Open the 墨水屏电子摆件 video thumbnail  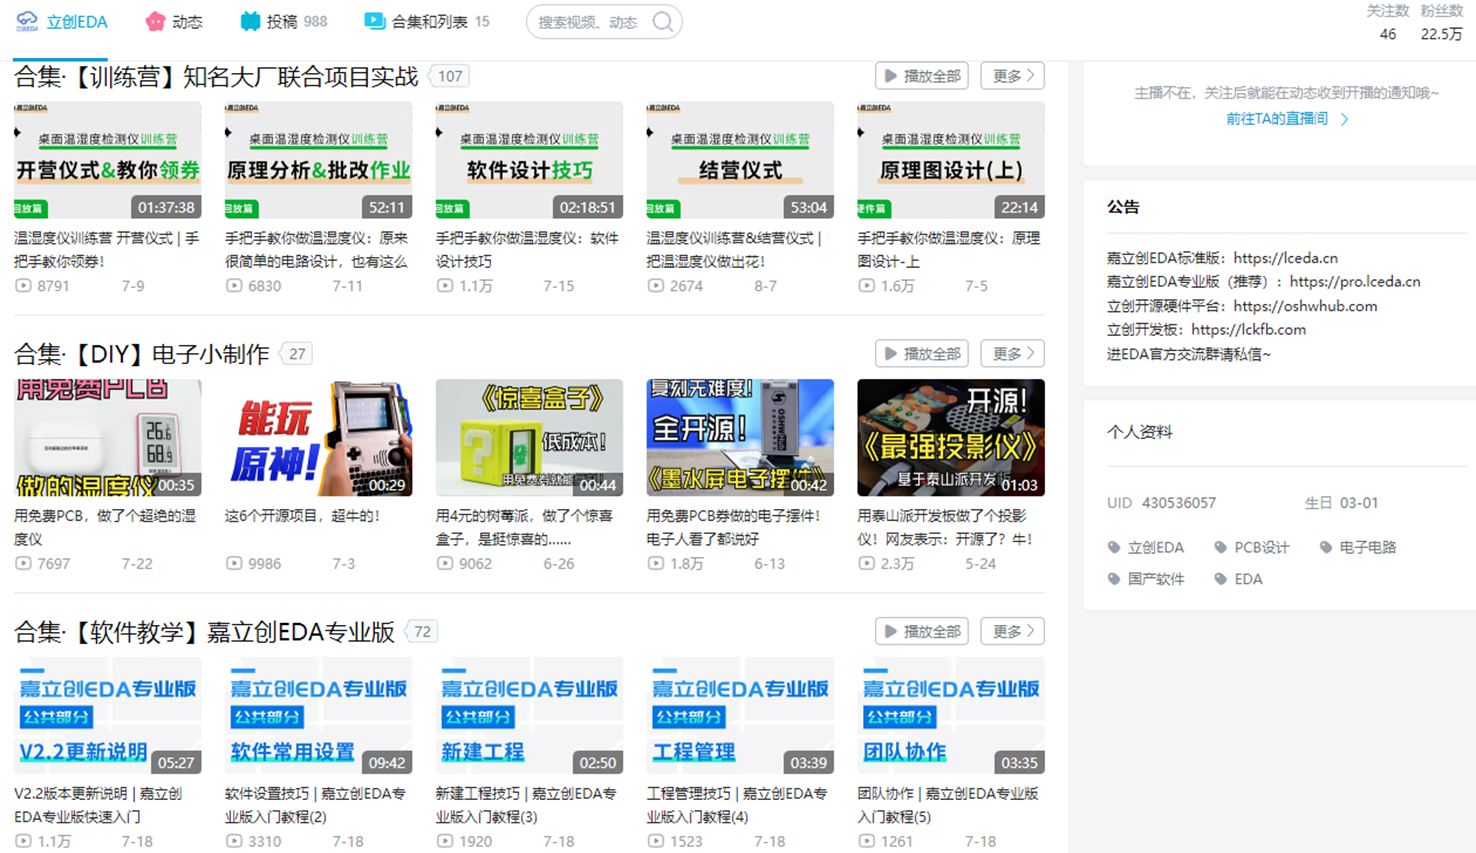[x=740, y=438]
